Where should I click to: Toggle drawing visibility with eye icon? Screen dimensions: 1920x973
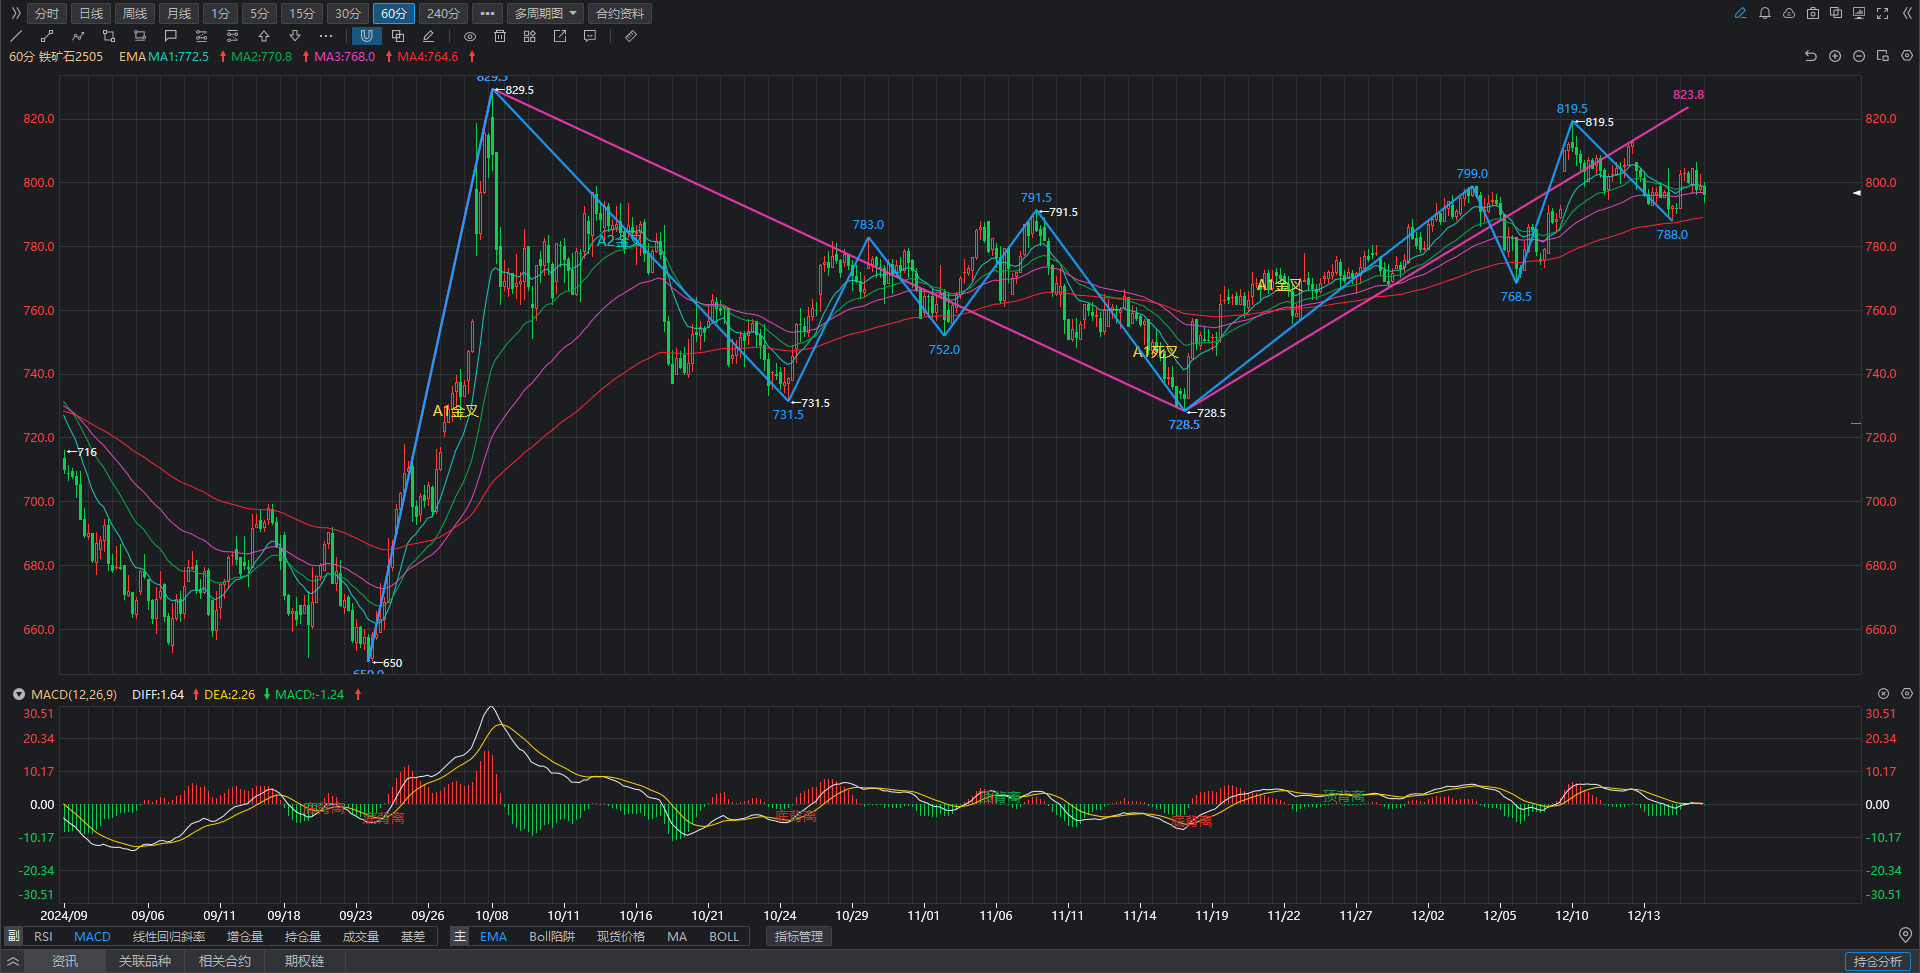pyautogui.click(x=470, y=36)
